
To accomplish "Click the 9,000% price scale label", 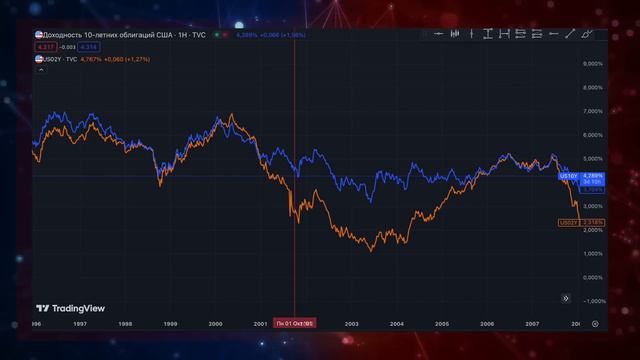I will (x=593, y=64).
